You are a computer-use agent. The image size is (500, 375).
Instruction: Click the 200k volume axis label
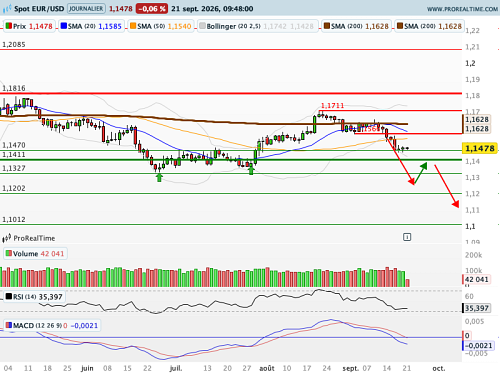[x=473, y=255]
